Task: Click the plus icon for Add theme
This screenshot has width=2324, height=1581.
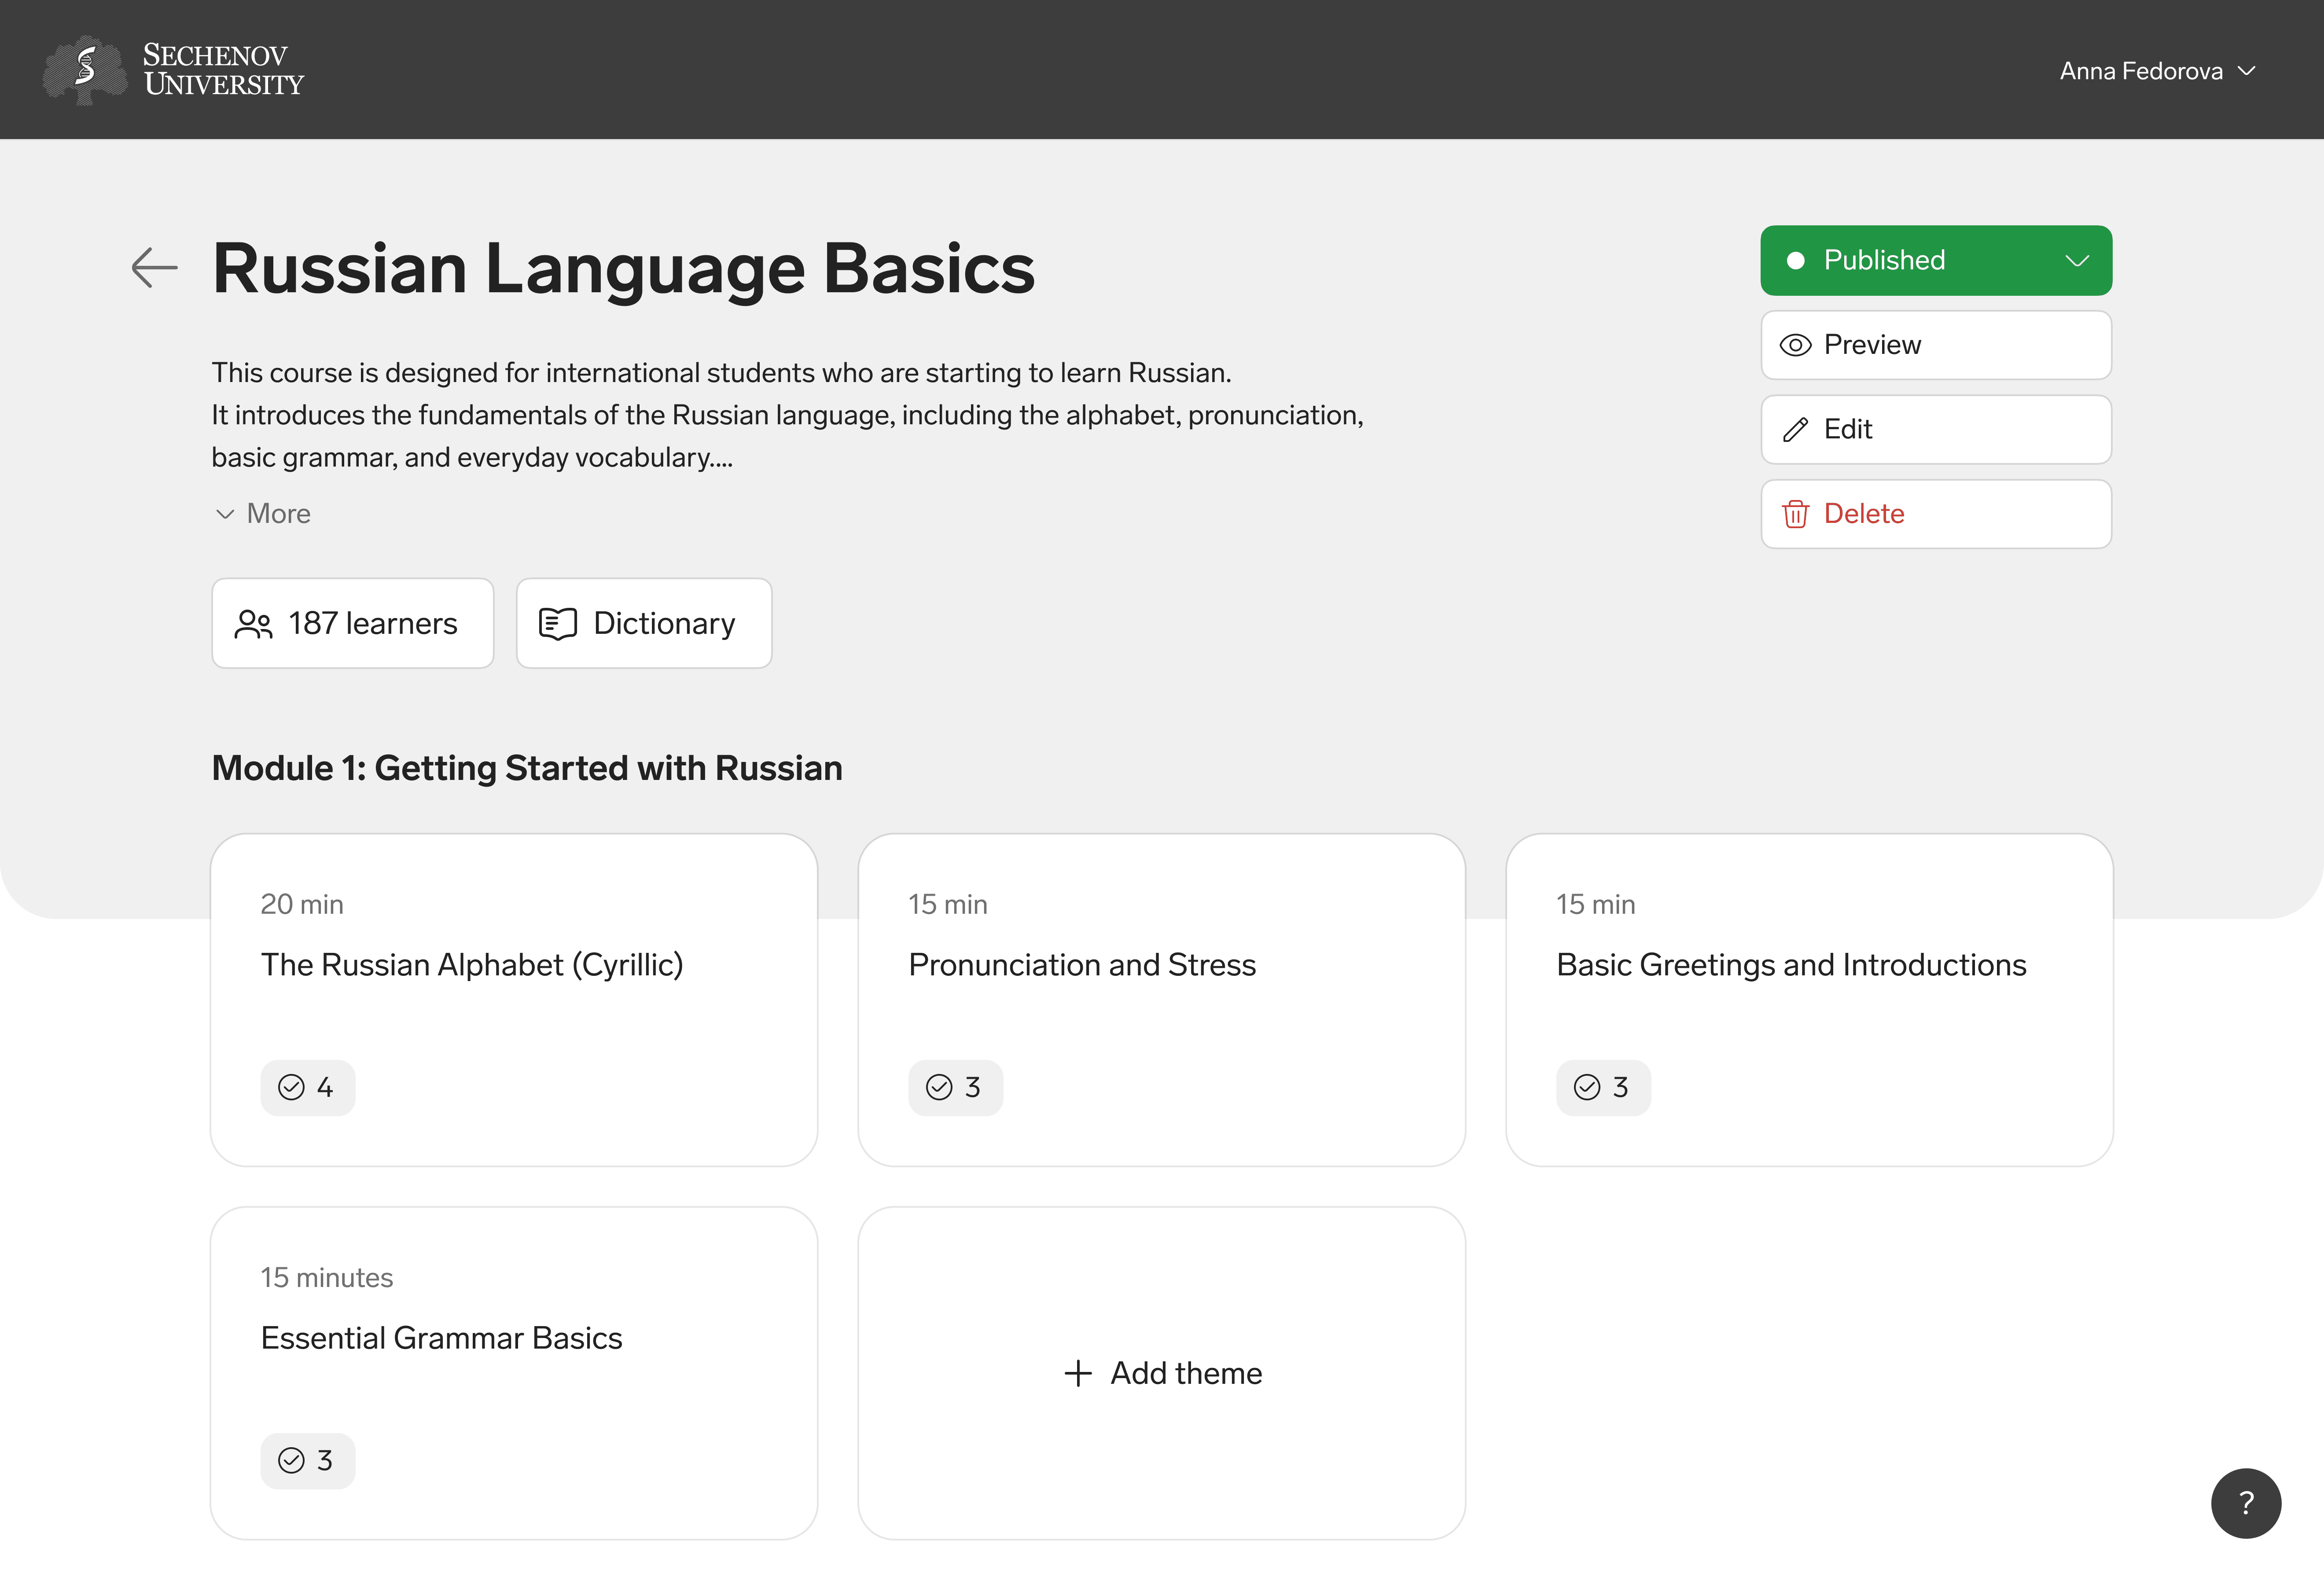Action: [1077, 1373]
